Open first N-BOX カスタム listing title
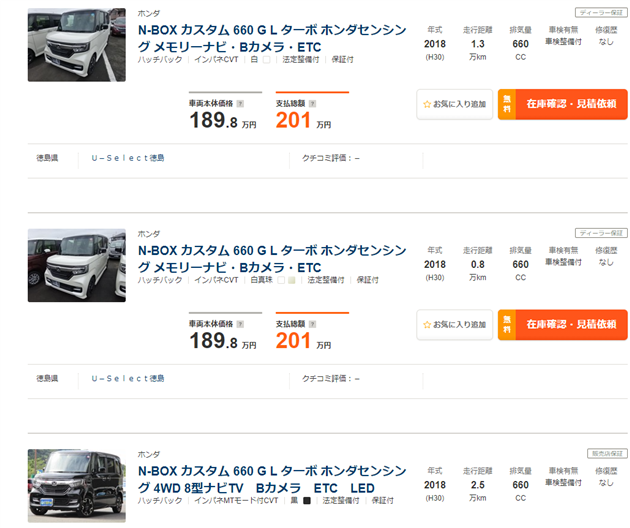This screenshot has width=630, height=528. [x=271, y=37]
